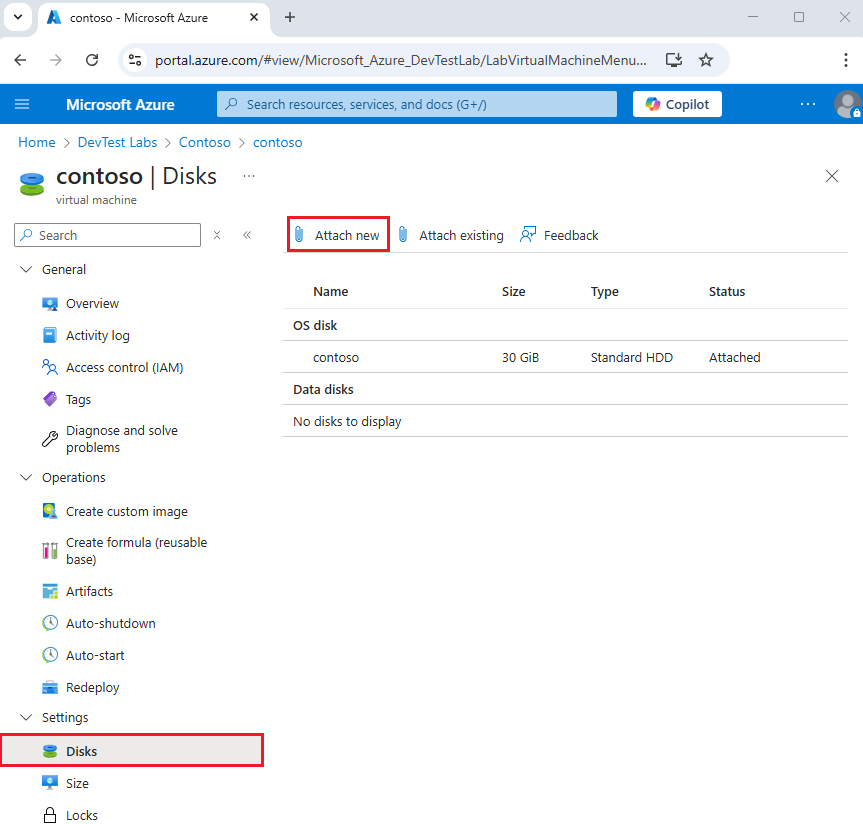Hide the sidebar with double-chevron collapse control
Screen dimensions: 863x824
click(x=247, y=235)
